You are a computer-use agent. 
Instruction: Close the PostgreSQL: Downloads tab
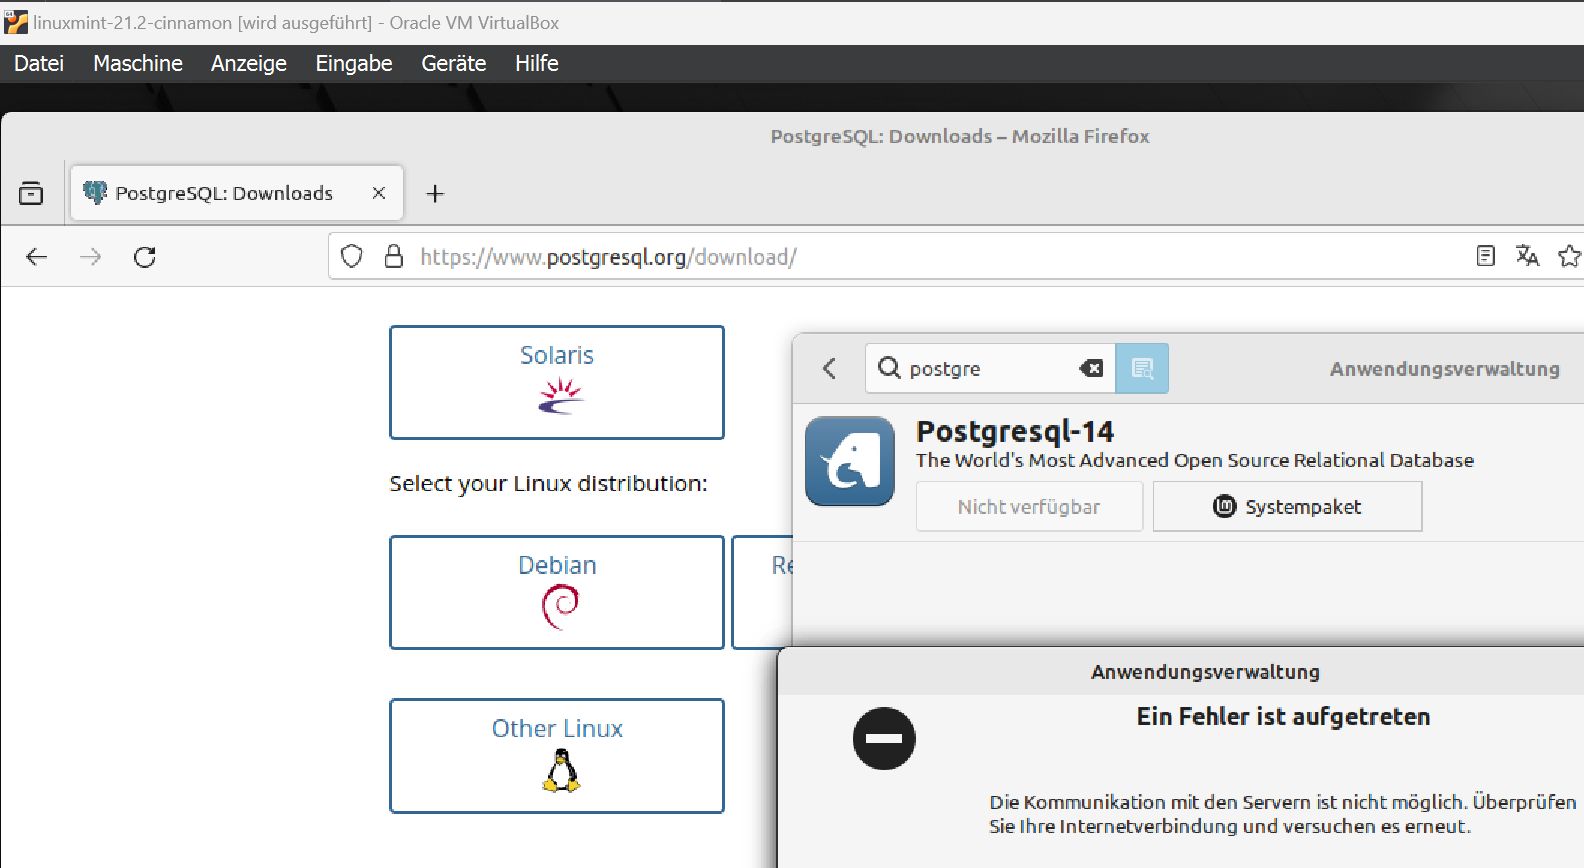[x=379, y=193]
